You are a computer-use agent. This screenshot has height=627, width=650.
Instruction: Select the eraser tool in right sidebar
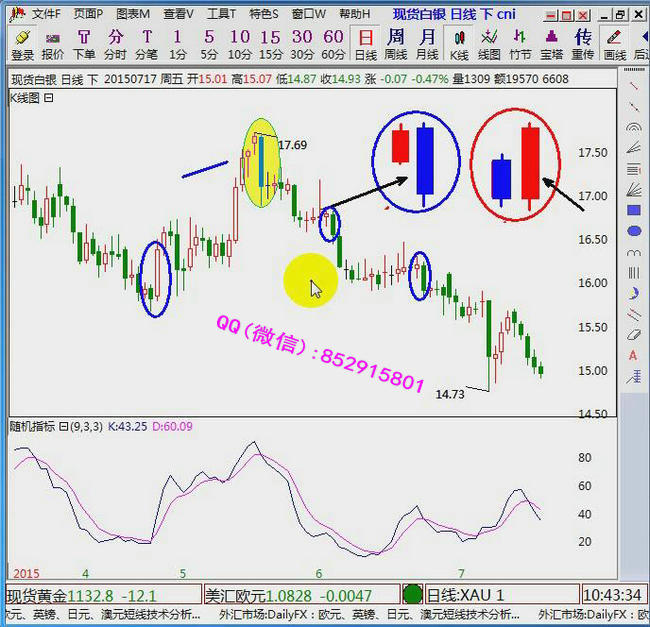click(634, 335)
